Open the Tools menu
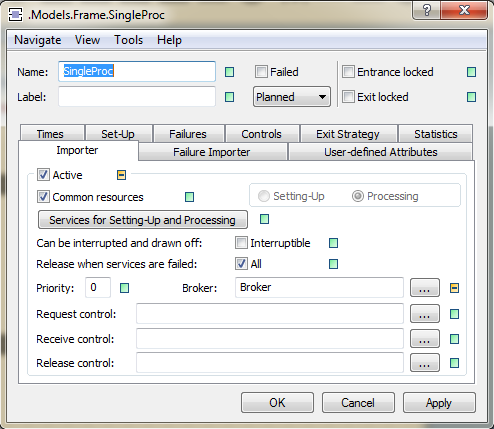The width and height of the screenshot is (494, 429). coord(128,40)
